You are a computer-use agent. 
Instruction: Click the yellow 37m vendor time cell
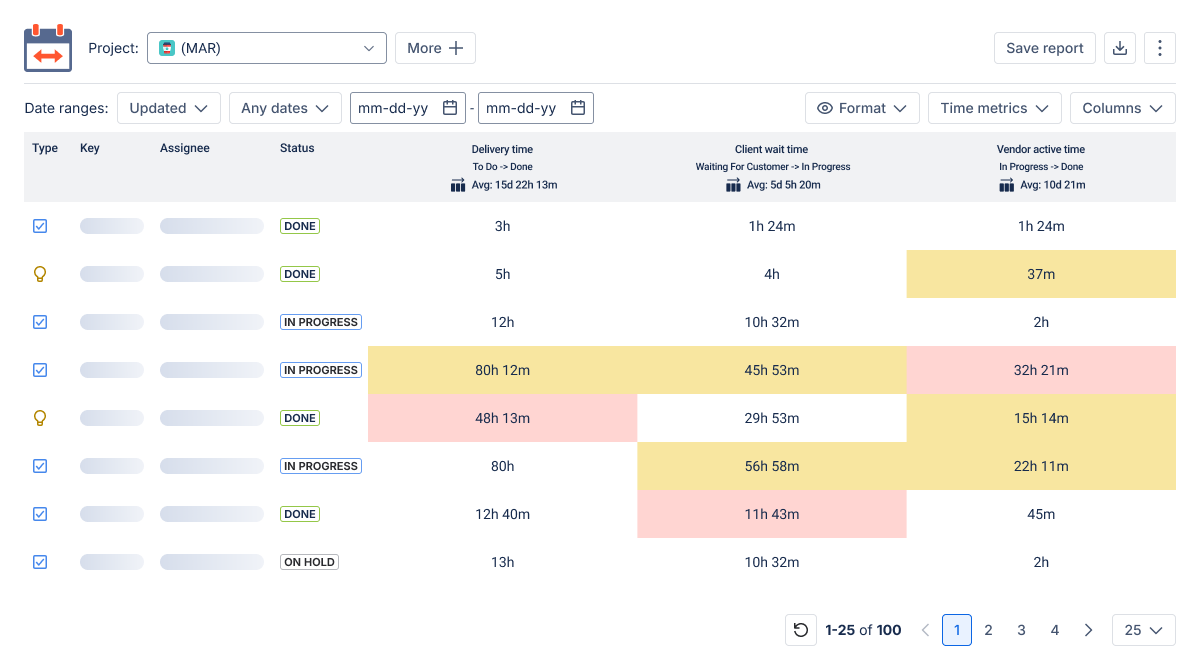click(1041, 274)
